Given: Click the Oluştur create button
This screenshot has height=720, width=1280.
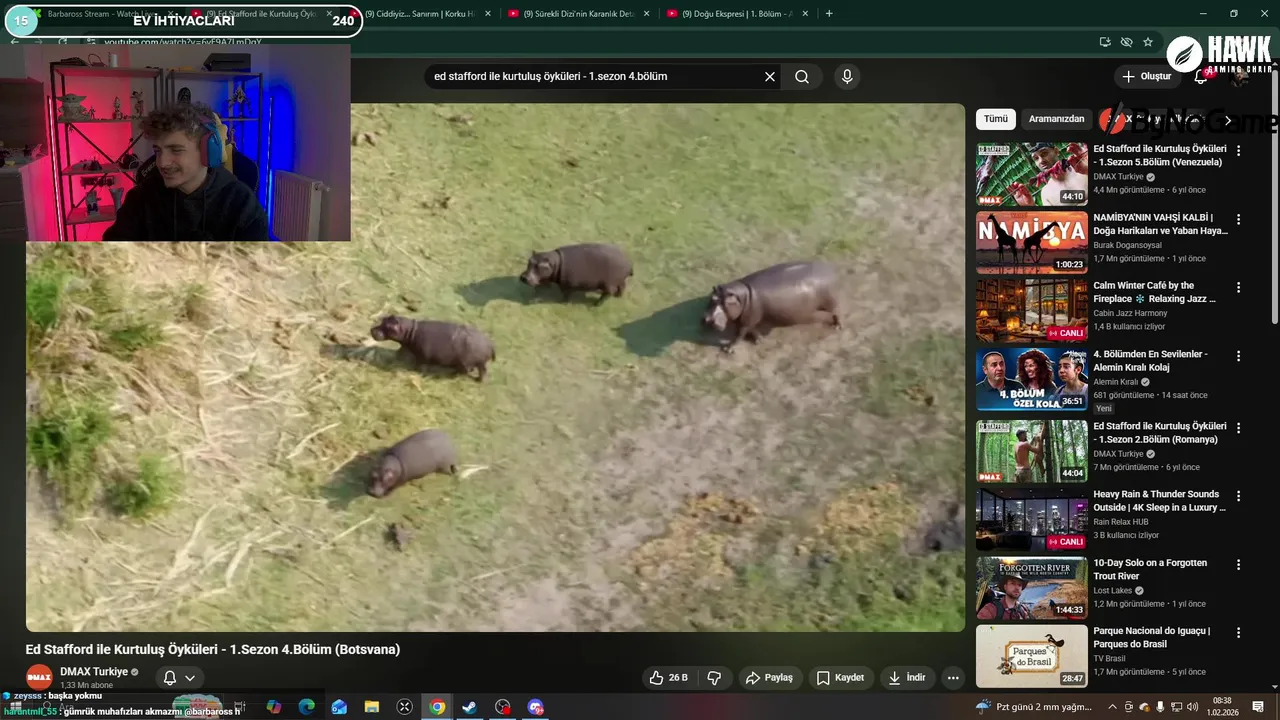Looking at the screenshot, I should [1147, 76].
